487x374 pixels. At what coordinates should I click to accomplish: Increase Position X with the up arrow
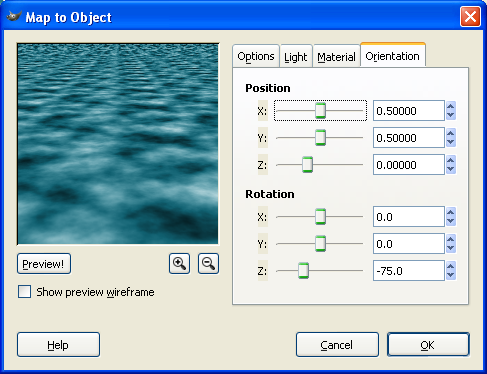451,106
